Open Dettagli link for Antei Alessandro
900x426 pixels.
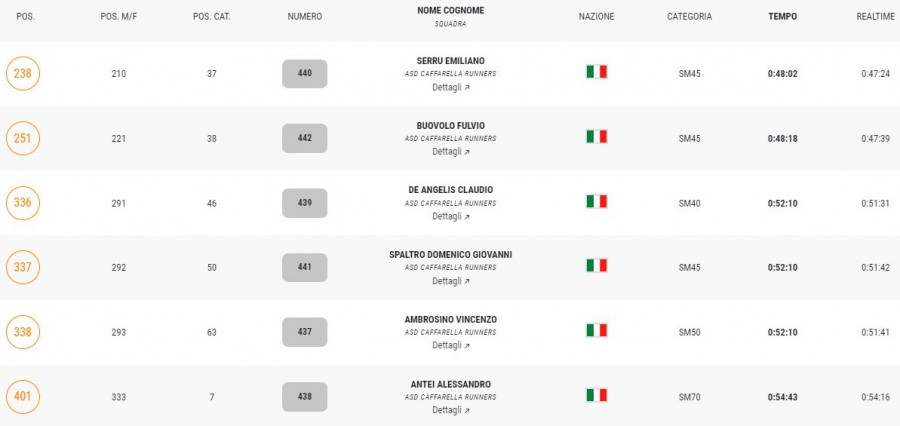451,410
